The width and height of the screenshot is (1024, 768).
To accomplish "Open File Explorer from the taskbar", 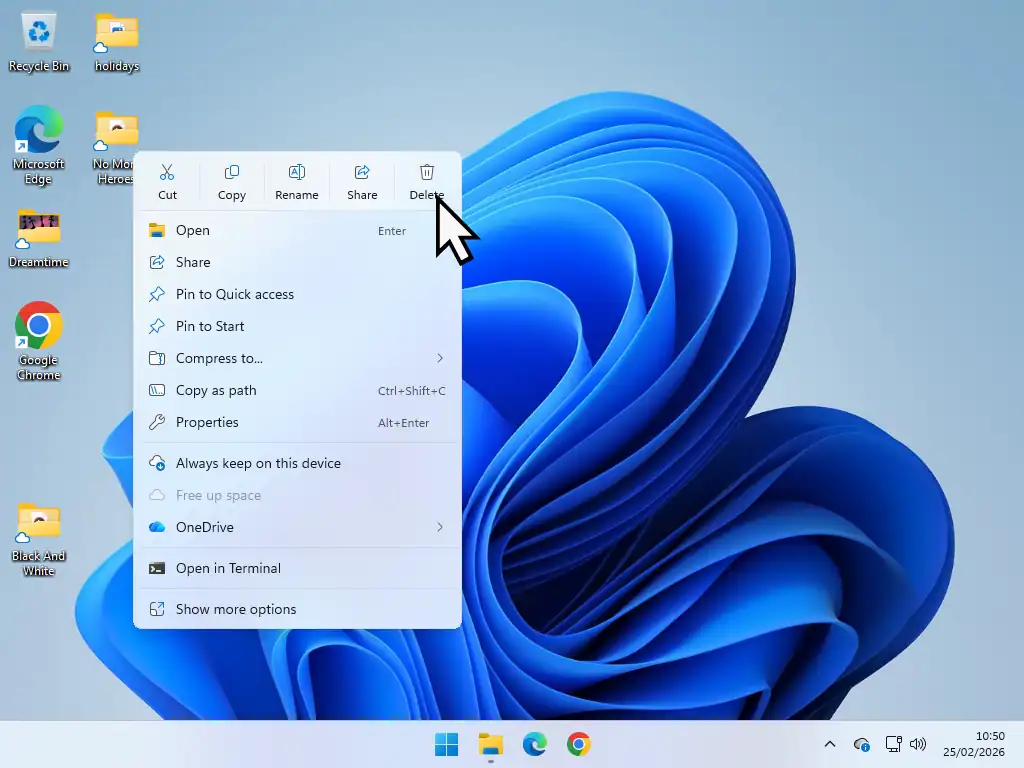I will click(x=490, y=744).
